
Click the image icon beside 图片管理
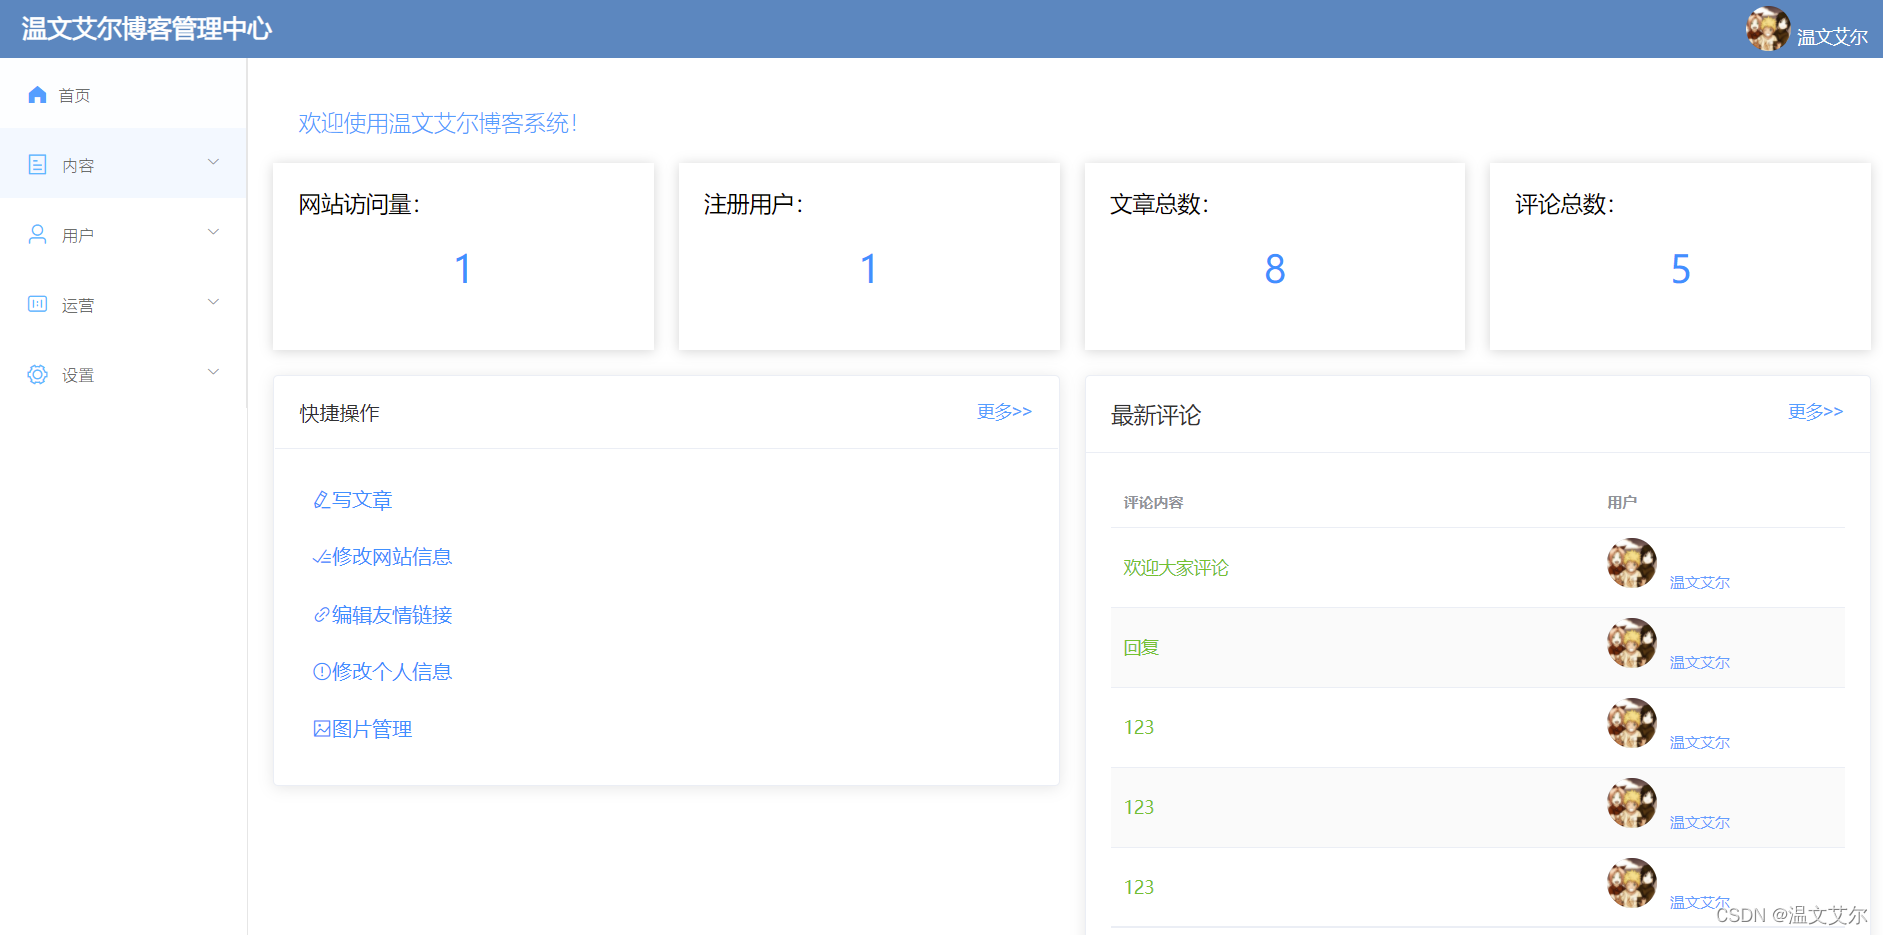click(320, 728)
